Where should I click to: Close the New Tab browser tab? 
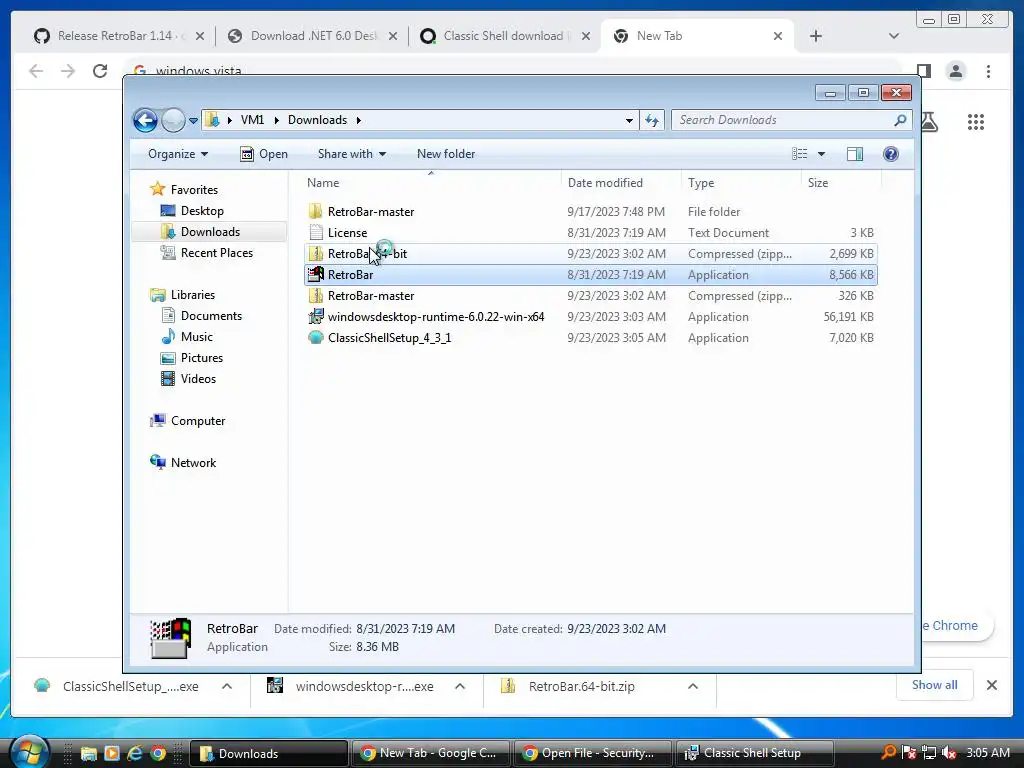pyautogui.click(x=778, y=36)
